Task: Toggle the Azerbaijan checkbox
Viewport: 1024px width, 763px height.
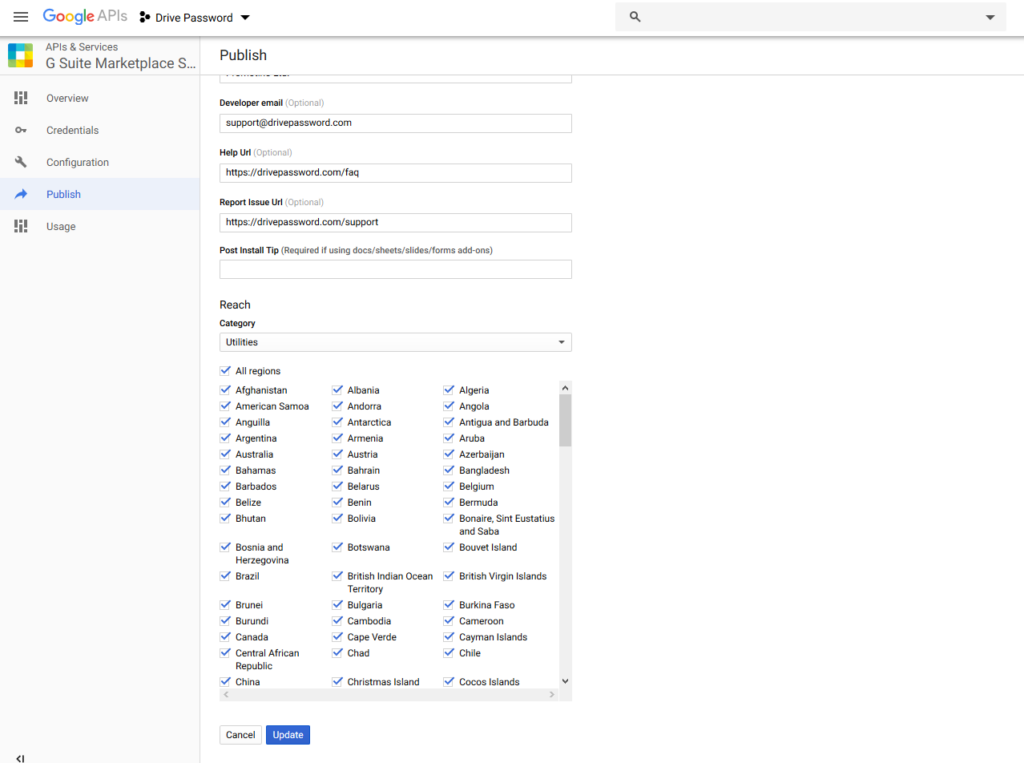Action: pos(449,454)
